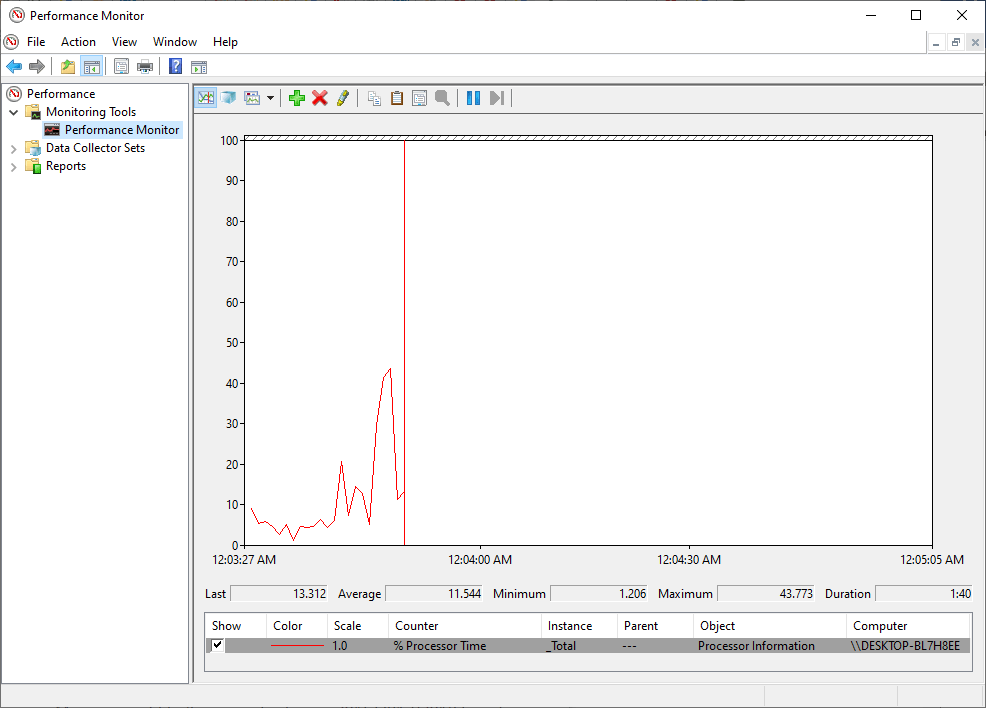Image resolution: width=986 pixels, height=708 pixels.
Task: Click the Copy Properties icon
Action: point(374,97)
